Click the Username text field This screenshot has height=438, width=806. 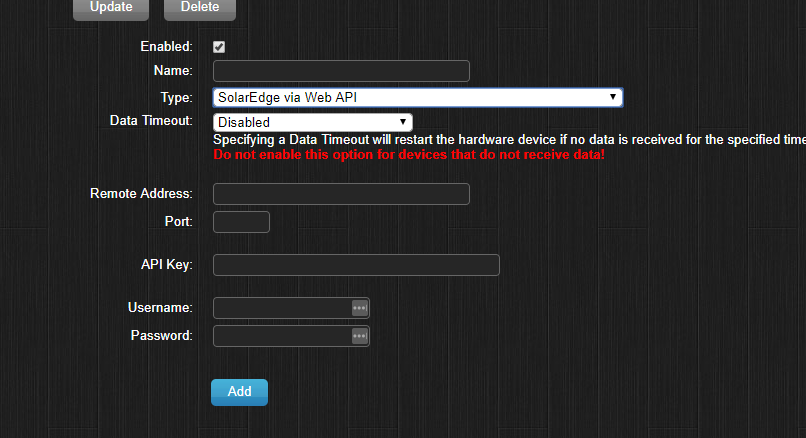(291, 308)
